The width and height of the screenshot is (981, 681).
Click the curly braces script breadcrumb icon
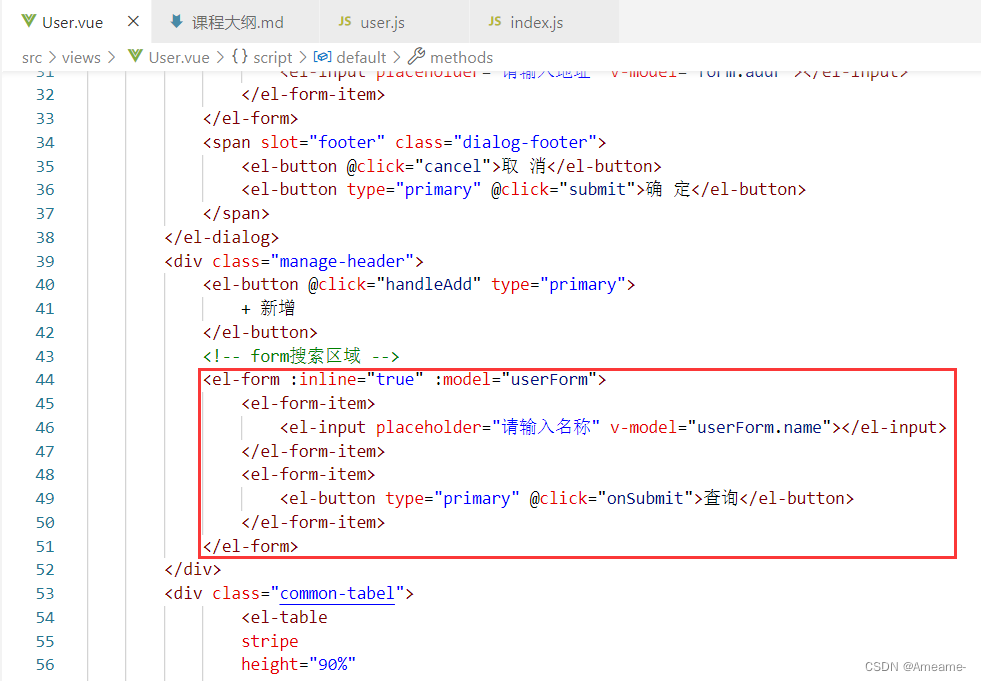(240, 56)
